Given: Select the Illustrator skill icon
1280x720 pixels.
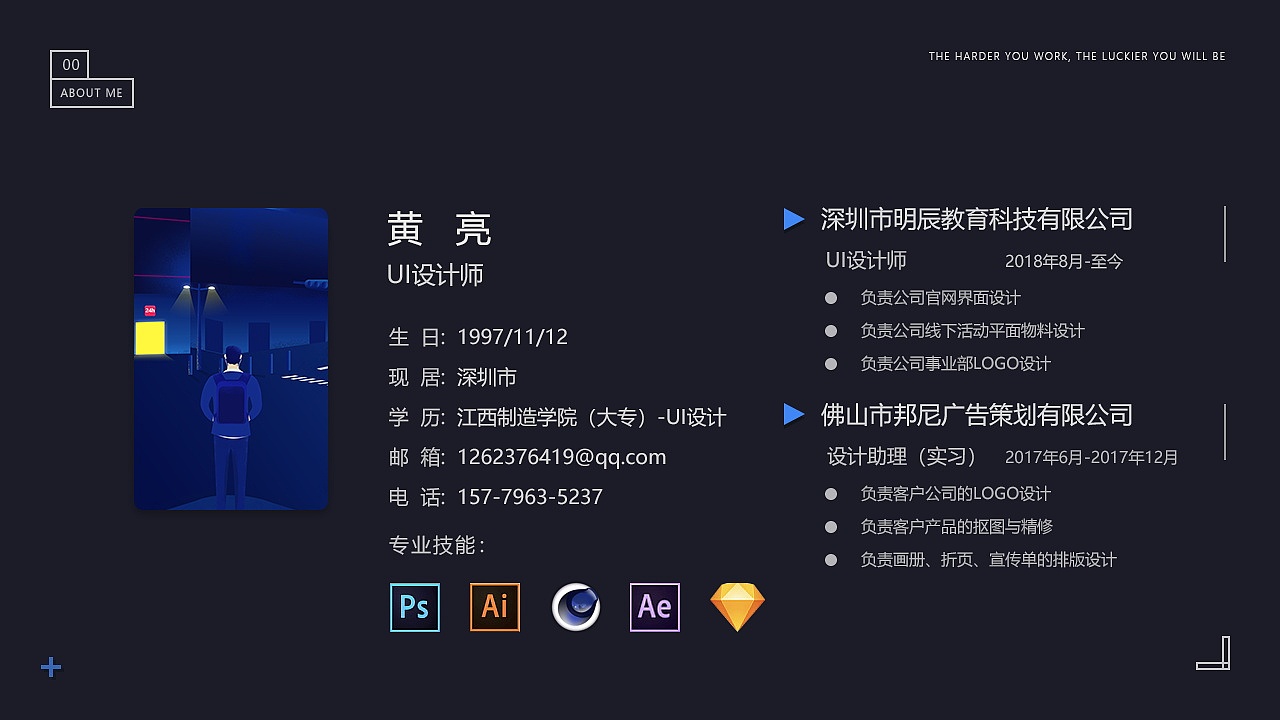Looking at the screenshot, I should [494, 607].
